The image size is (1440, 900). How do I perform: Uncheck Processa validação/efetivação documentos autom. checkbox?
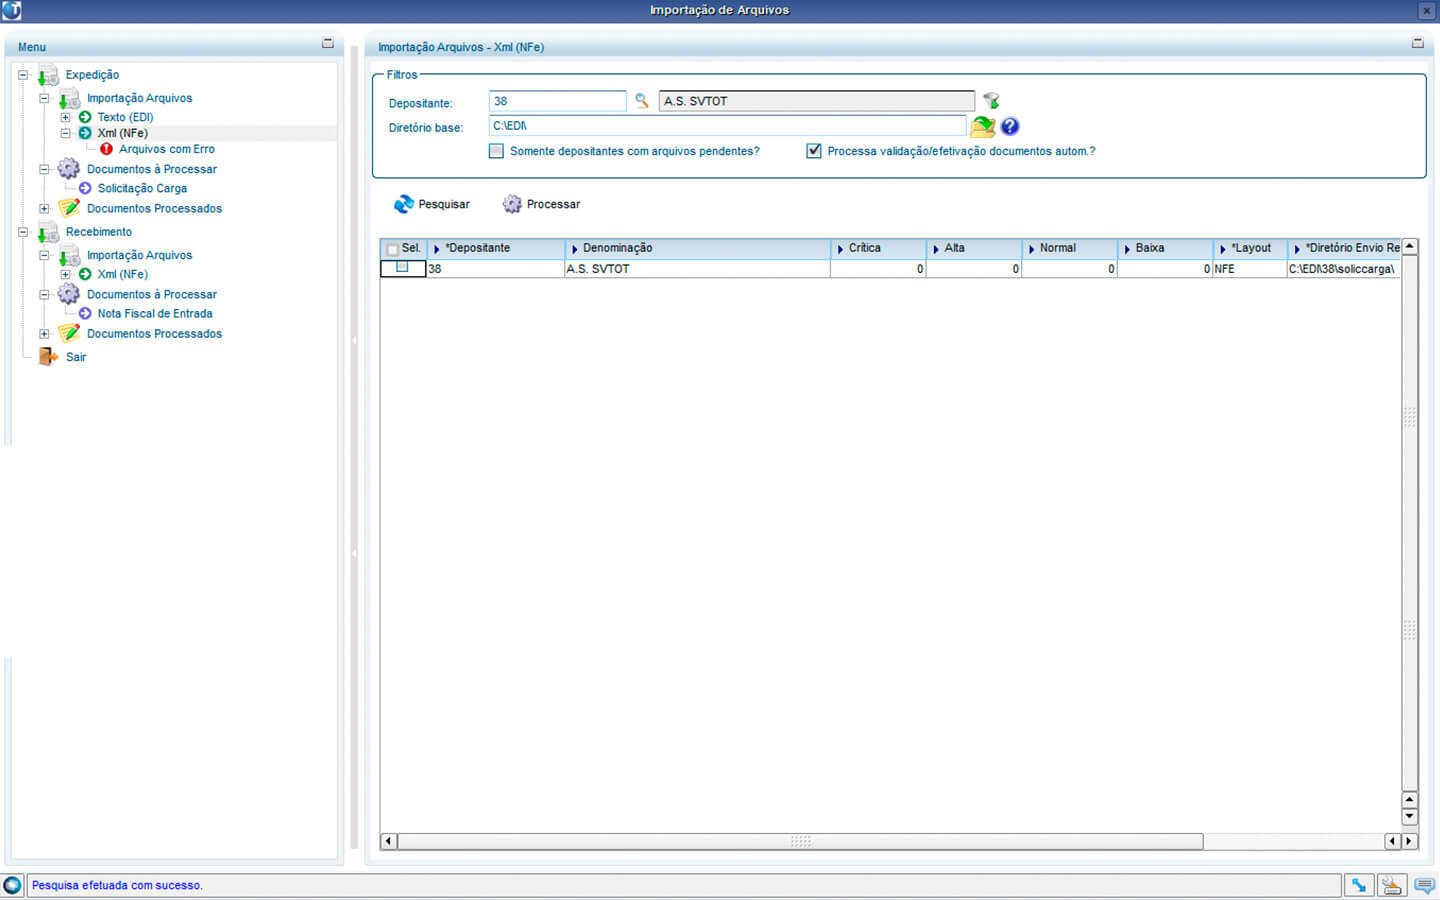point(814,151)
